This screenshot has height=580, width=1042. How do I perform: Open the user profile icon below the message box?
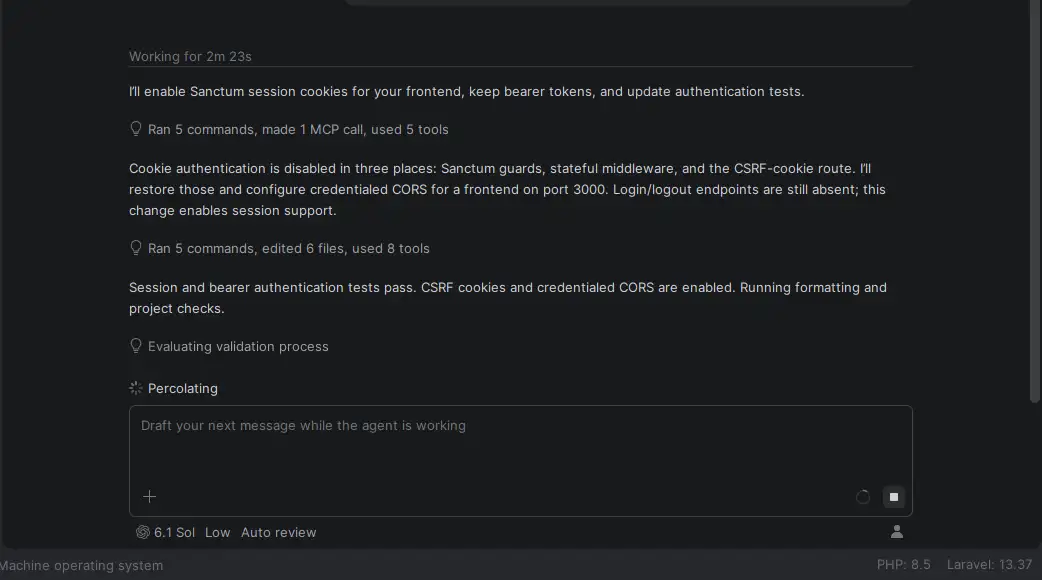coord(896,532)
